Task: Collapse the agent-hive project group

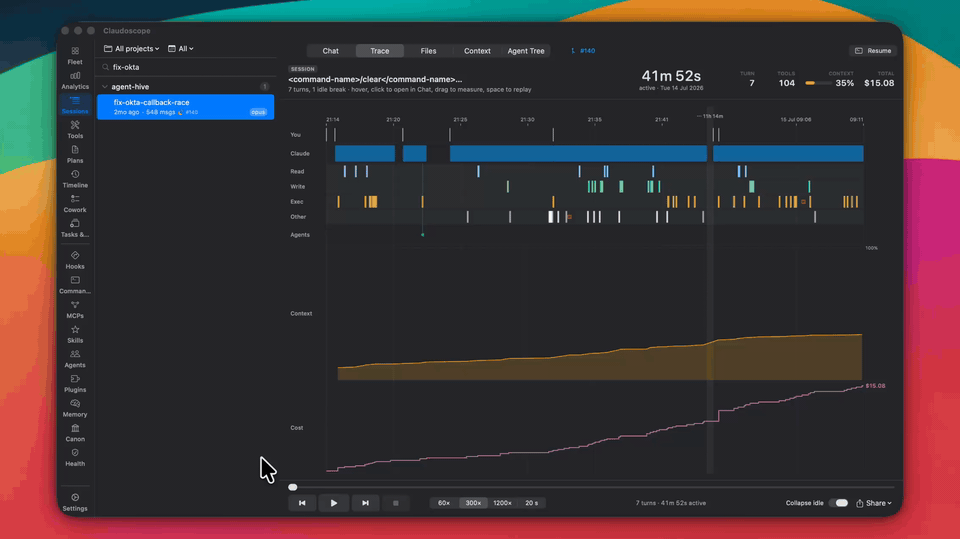Action: pyautogui.click(x=105, y=87)
